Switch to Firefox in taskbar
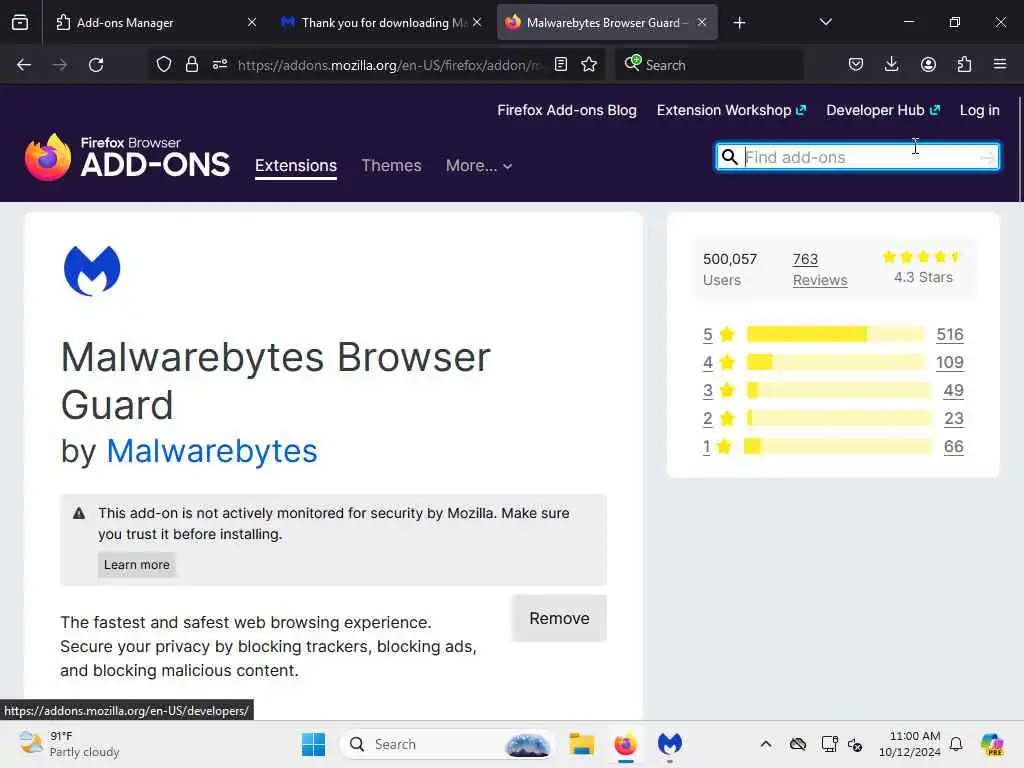 click(626, 744)
